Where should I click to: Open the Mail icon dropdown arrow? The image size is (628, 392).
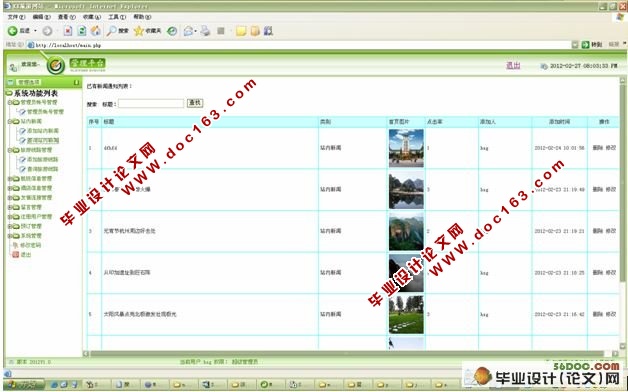[195, 31]
